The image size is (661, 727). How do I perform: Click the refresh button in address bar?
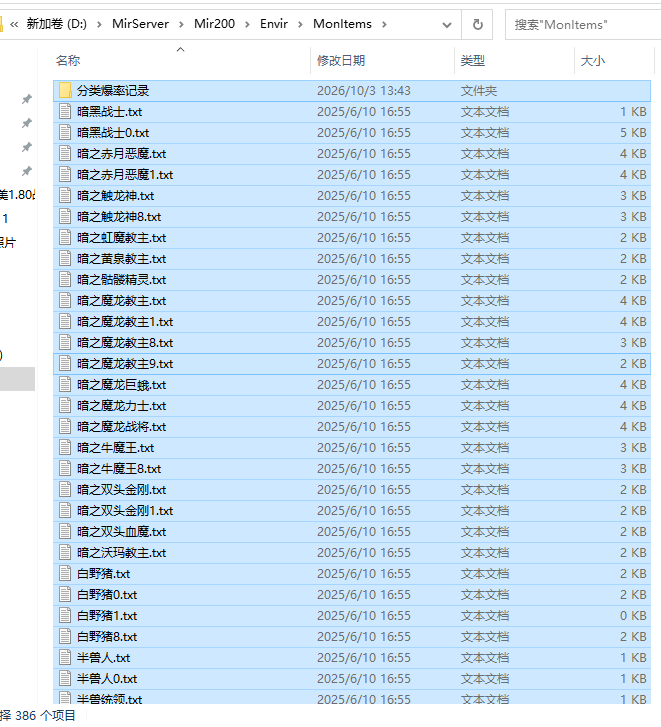pos(477,25)
